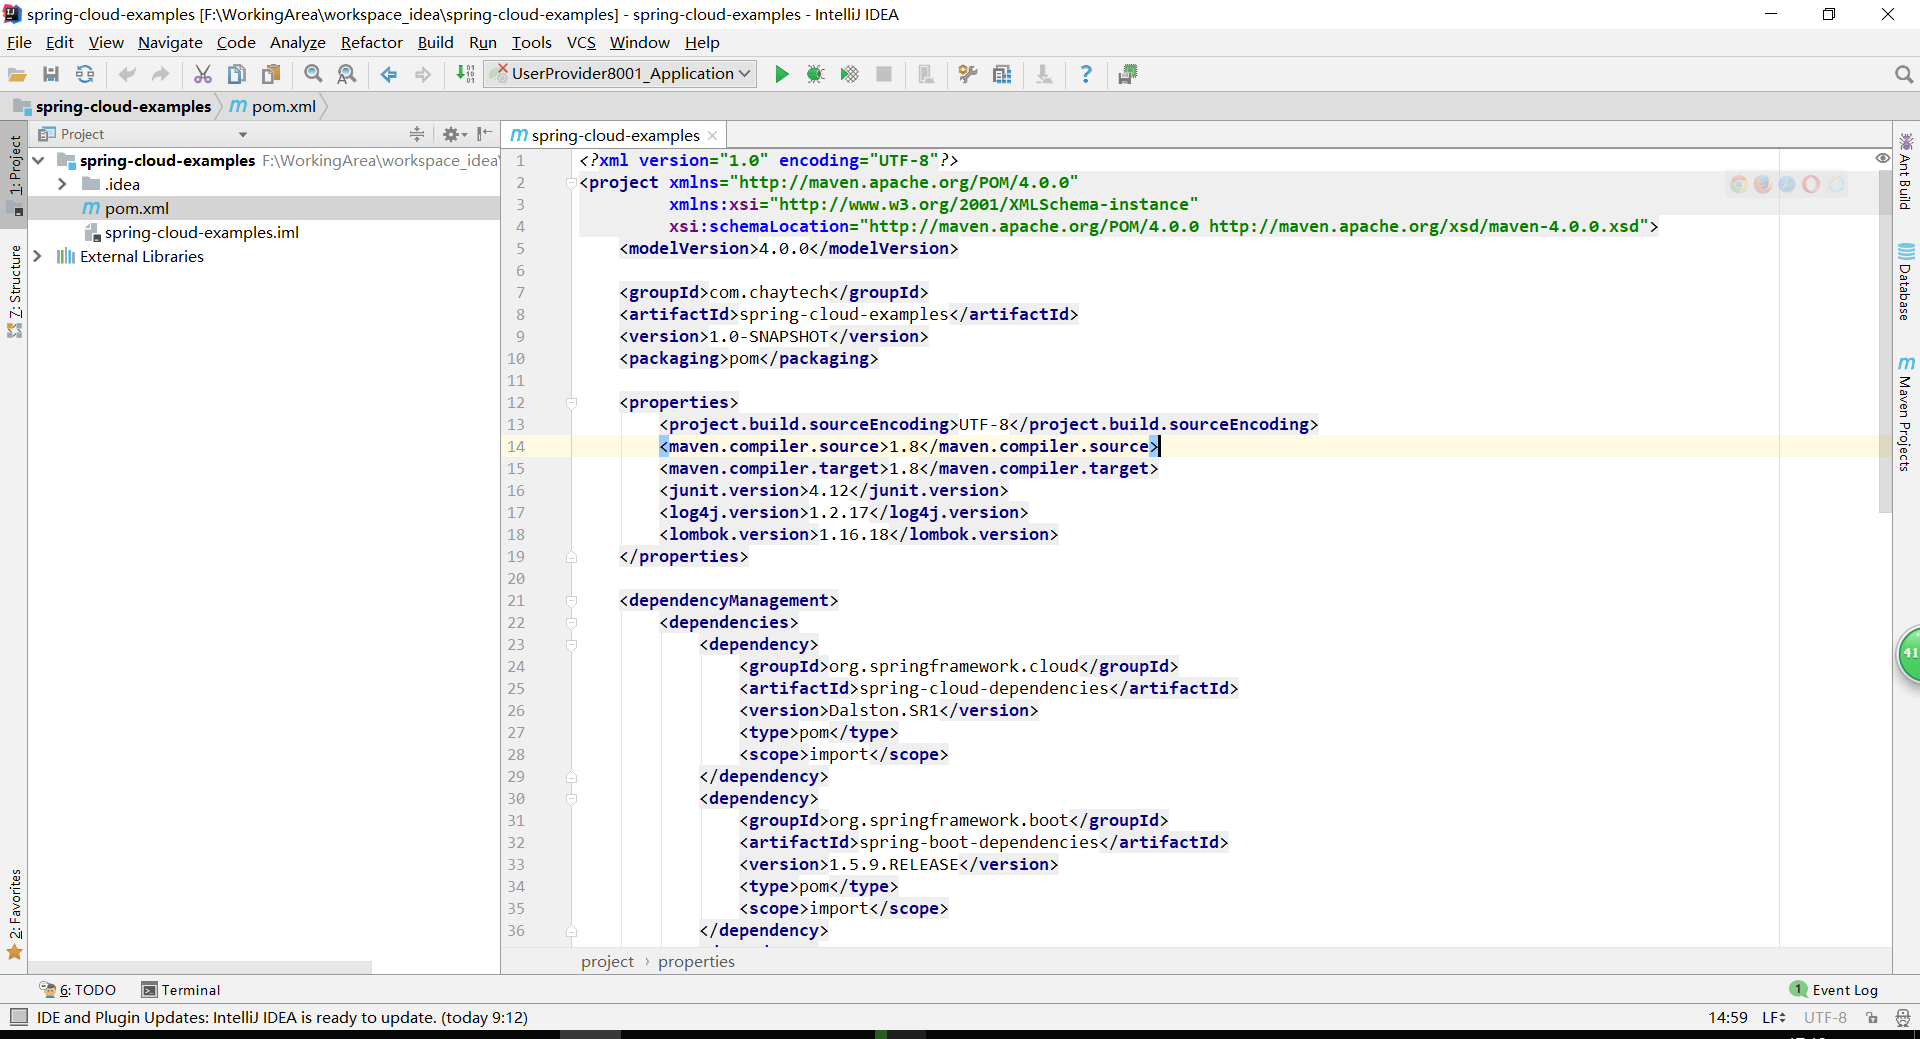The height and width of the screenshot is (1039, 1920).
Task: Open the Analyze menu
Action: click(298, 42)
